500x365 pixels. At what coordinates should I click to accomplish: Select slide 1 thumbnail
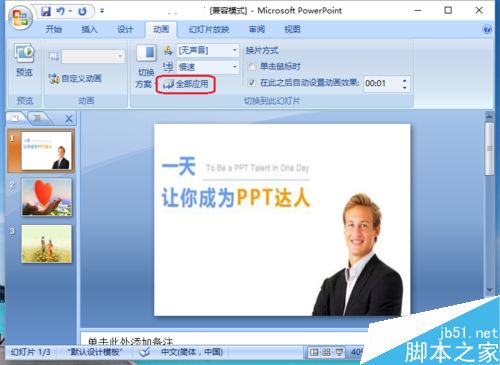tap(46, 151)
